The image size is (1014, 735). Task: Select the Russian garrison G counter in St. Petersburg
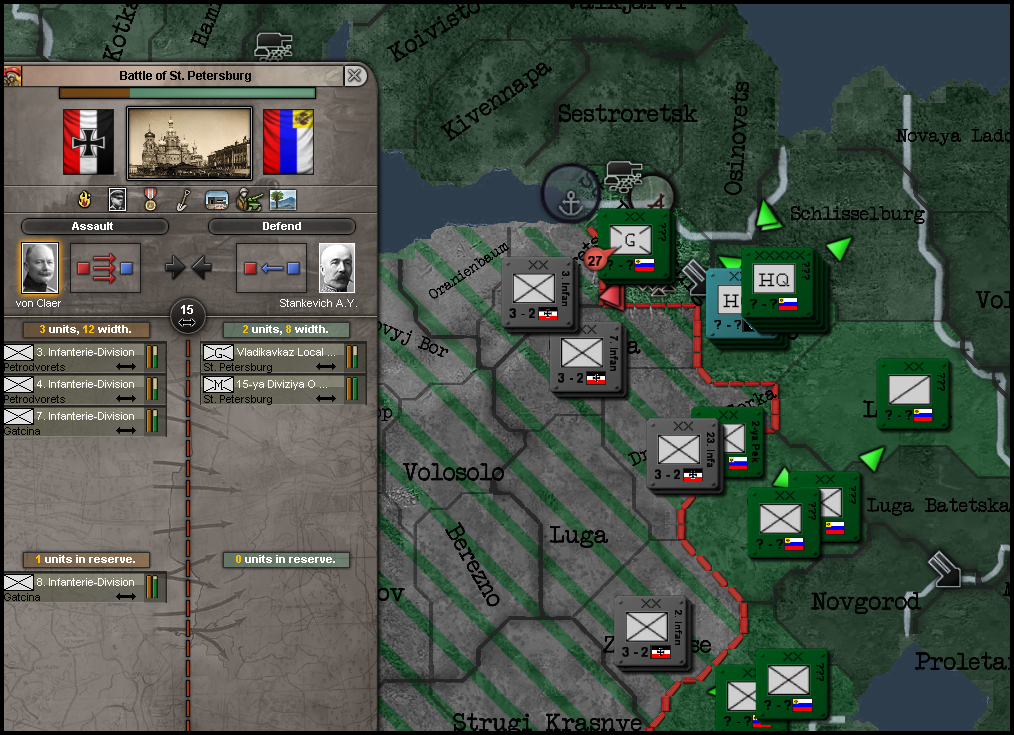[634, 244]
